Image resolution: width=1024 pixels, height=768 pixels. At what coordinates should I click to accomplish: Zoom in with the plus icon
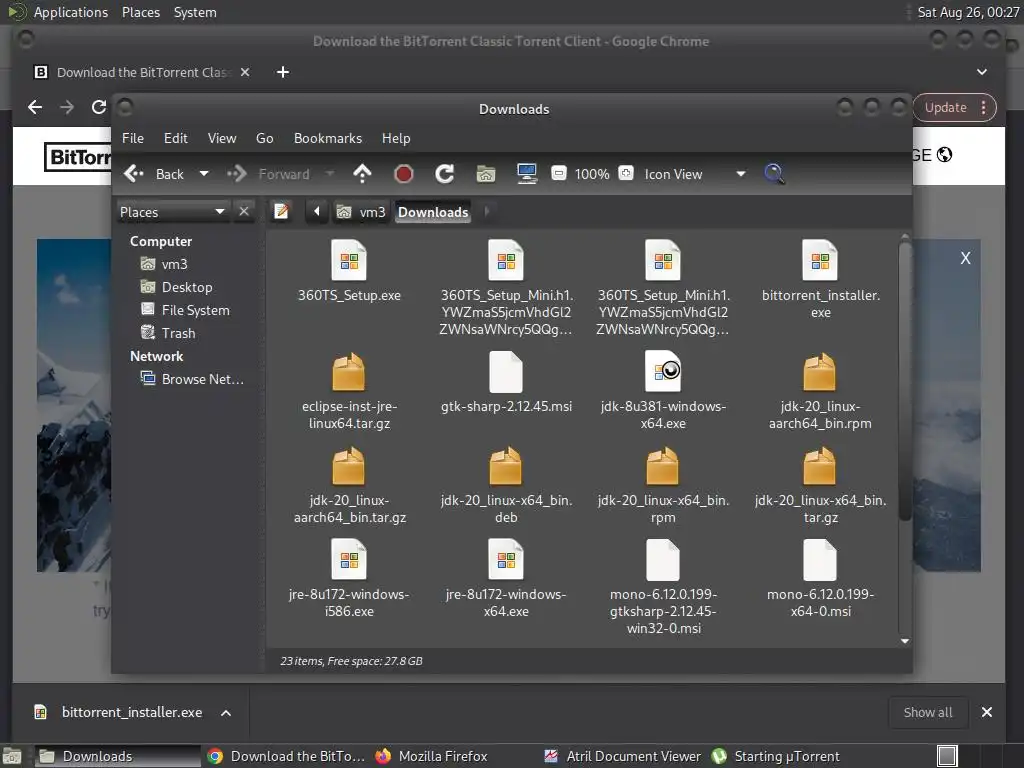[x=626, y=173]
